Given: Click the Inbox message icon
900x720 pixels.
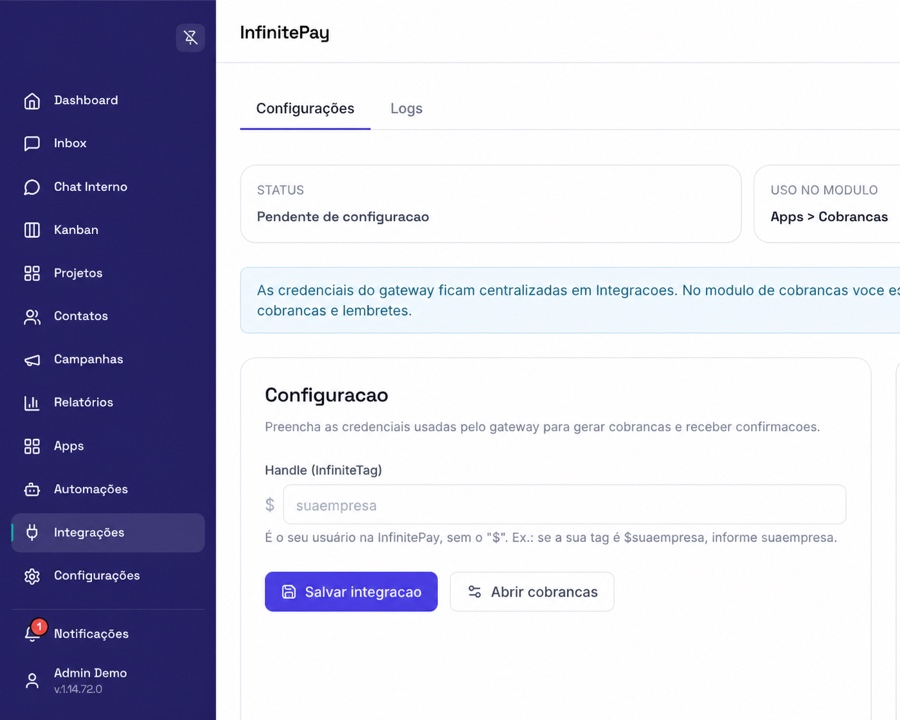Looking at the screenshot, I should 32,144.
